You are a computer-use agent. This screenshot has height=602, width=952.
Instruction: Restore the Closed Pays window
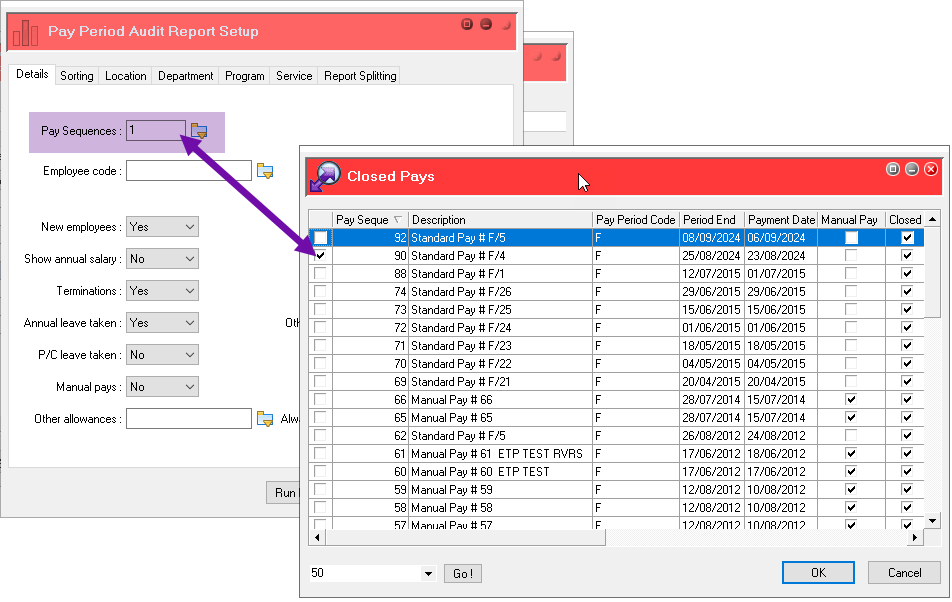[893, 169]
